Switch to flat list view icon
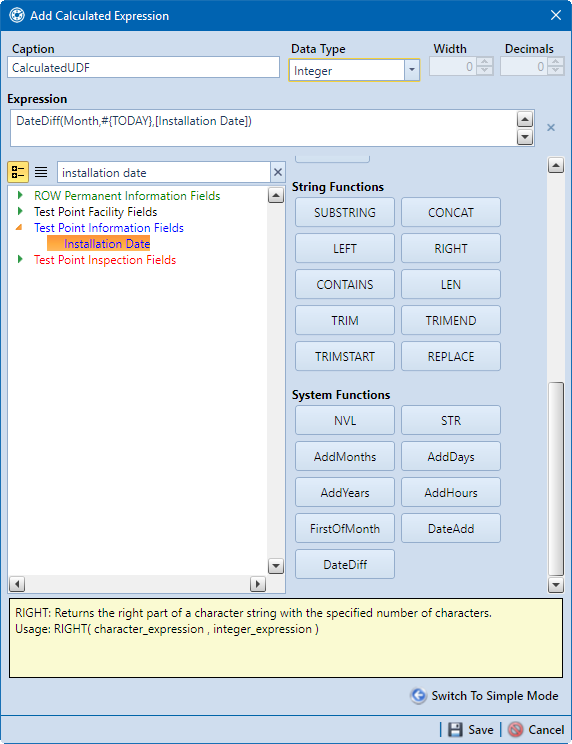This screenshot has width=572, height=744. (41, 172)
